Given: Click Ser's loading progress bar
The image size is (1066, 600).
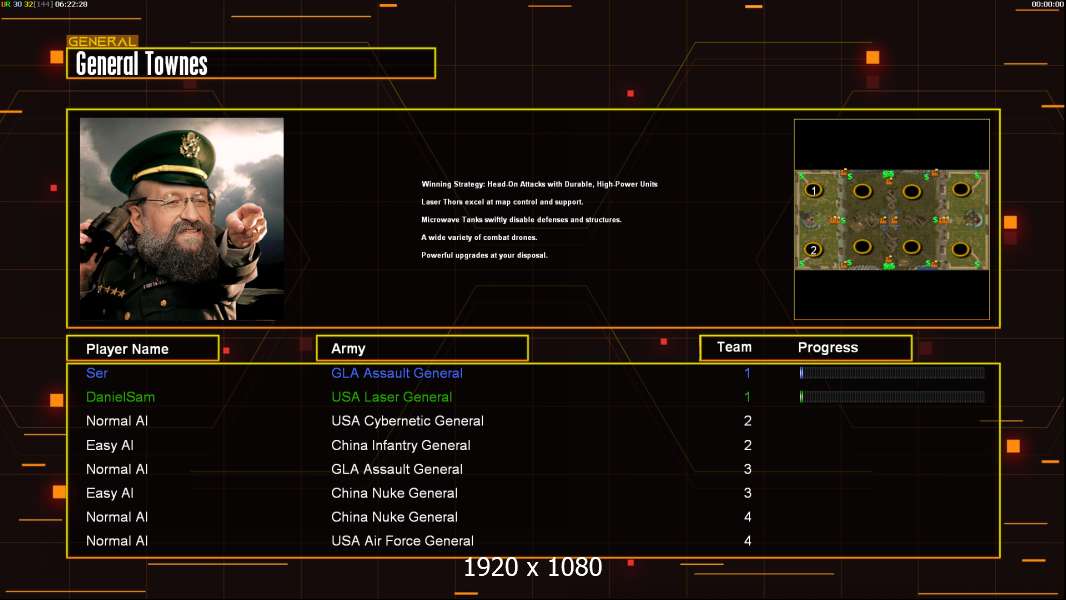Looking at the screenshot, I should tap(892, 373).
